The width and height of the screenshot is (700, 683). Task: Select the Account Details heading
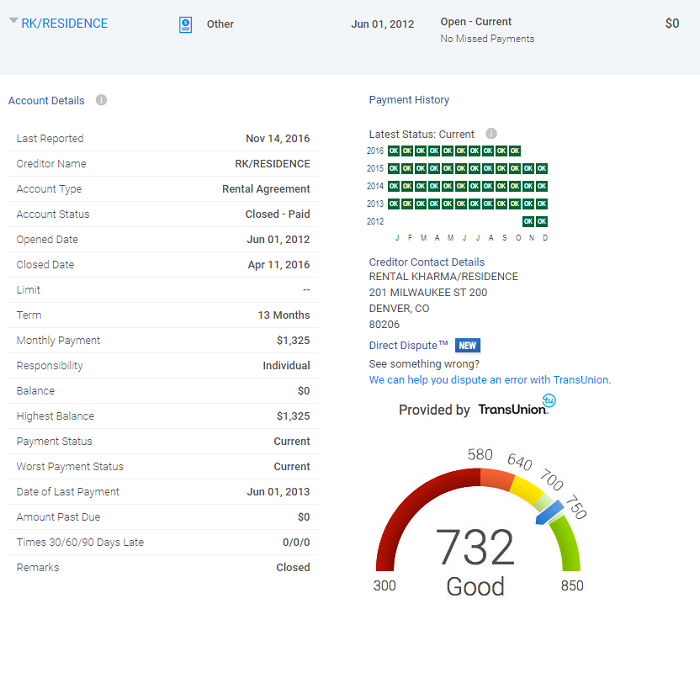click(46, 101)
